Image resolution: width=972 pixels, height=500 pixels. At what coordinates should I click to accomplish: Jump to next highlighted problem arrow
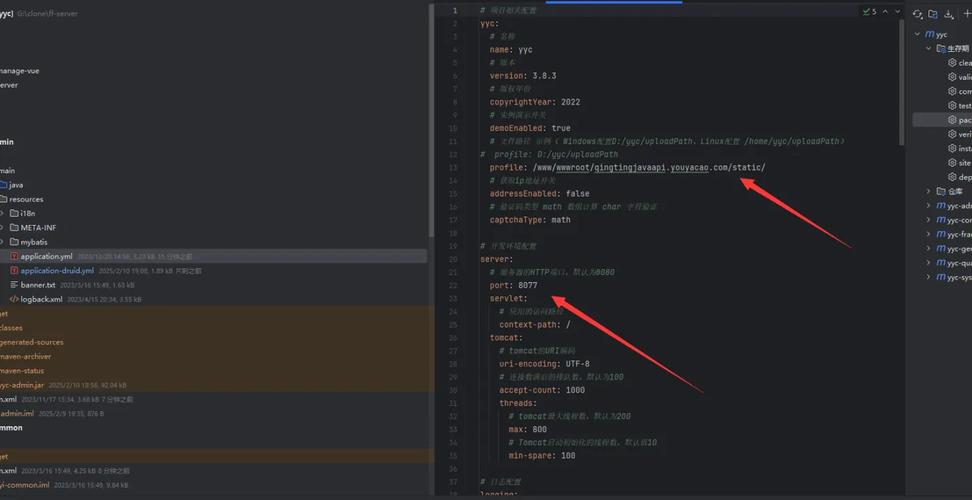pos(896,12)
